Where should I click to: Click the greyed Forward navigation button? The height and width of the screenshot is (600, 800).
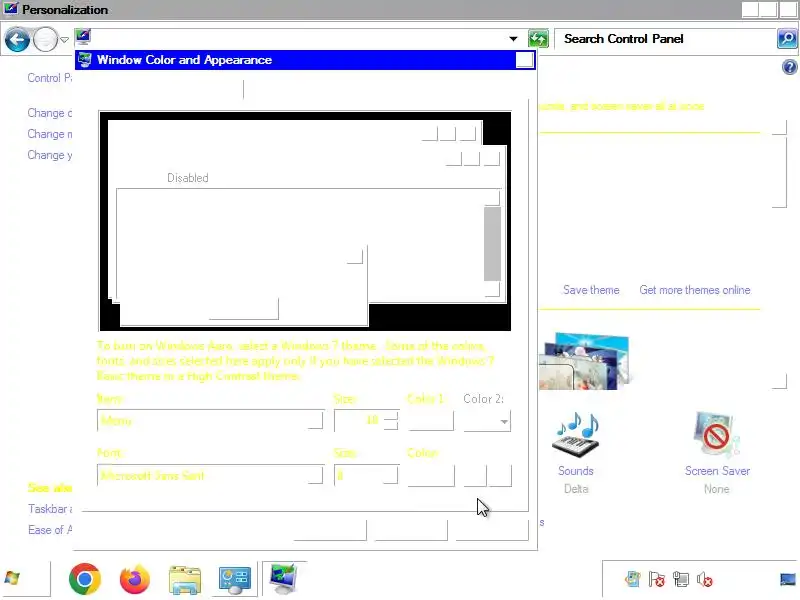(45, 39)
